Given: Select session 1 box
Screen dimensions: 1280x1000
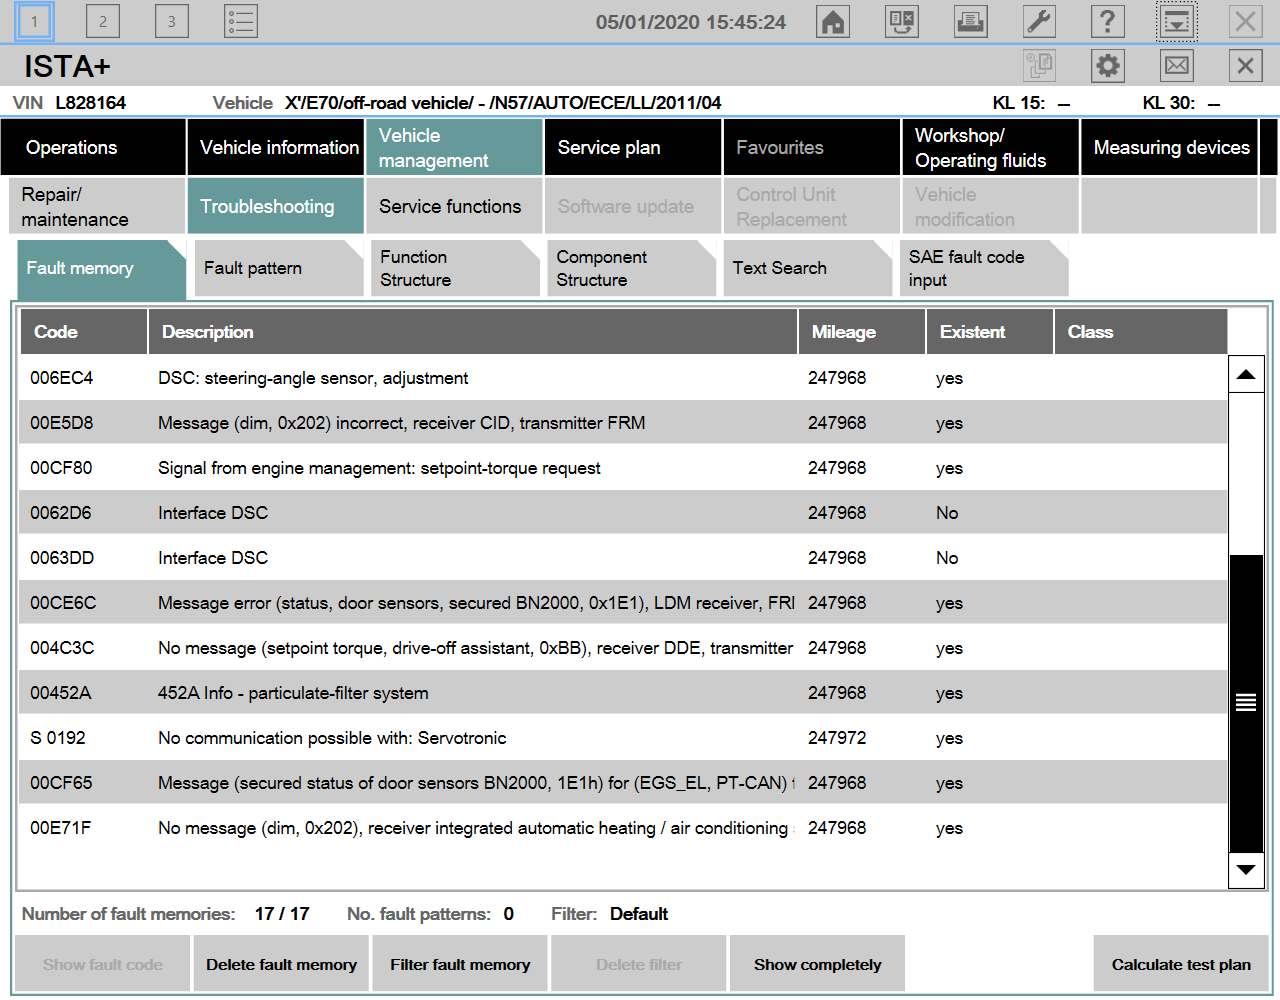Looking at the screenshot, I should point(34,22).
